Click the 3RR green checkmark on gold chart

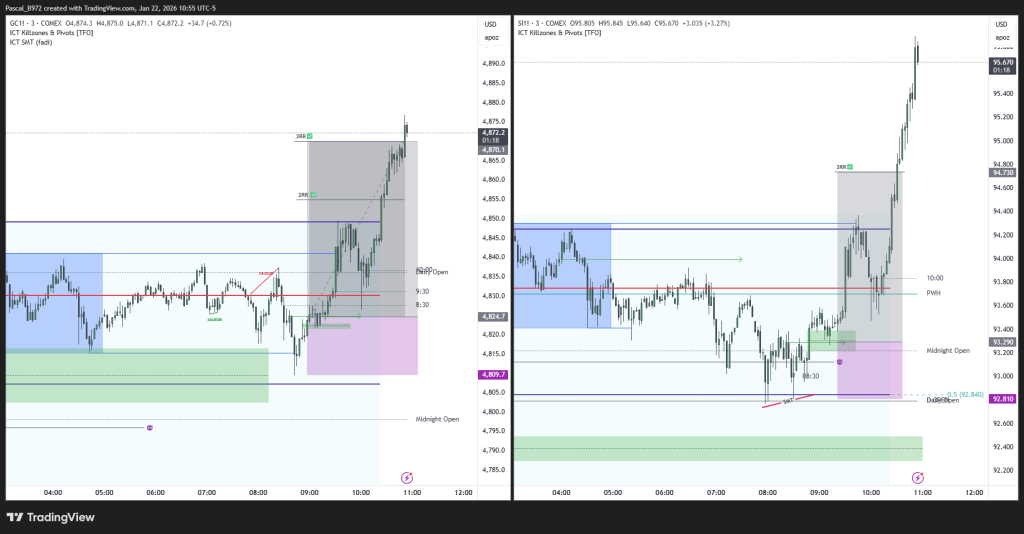click(311, 136)
